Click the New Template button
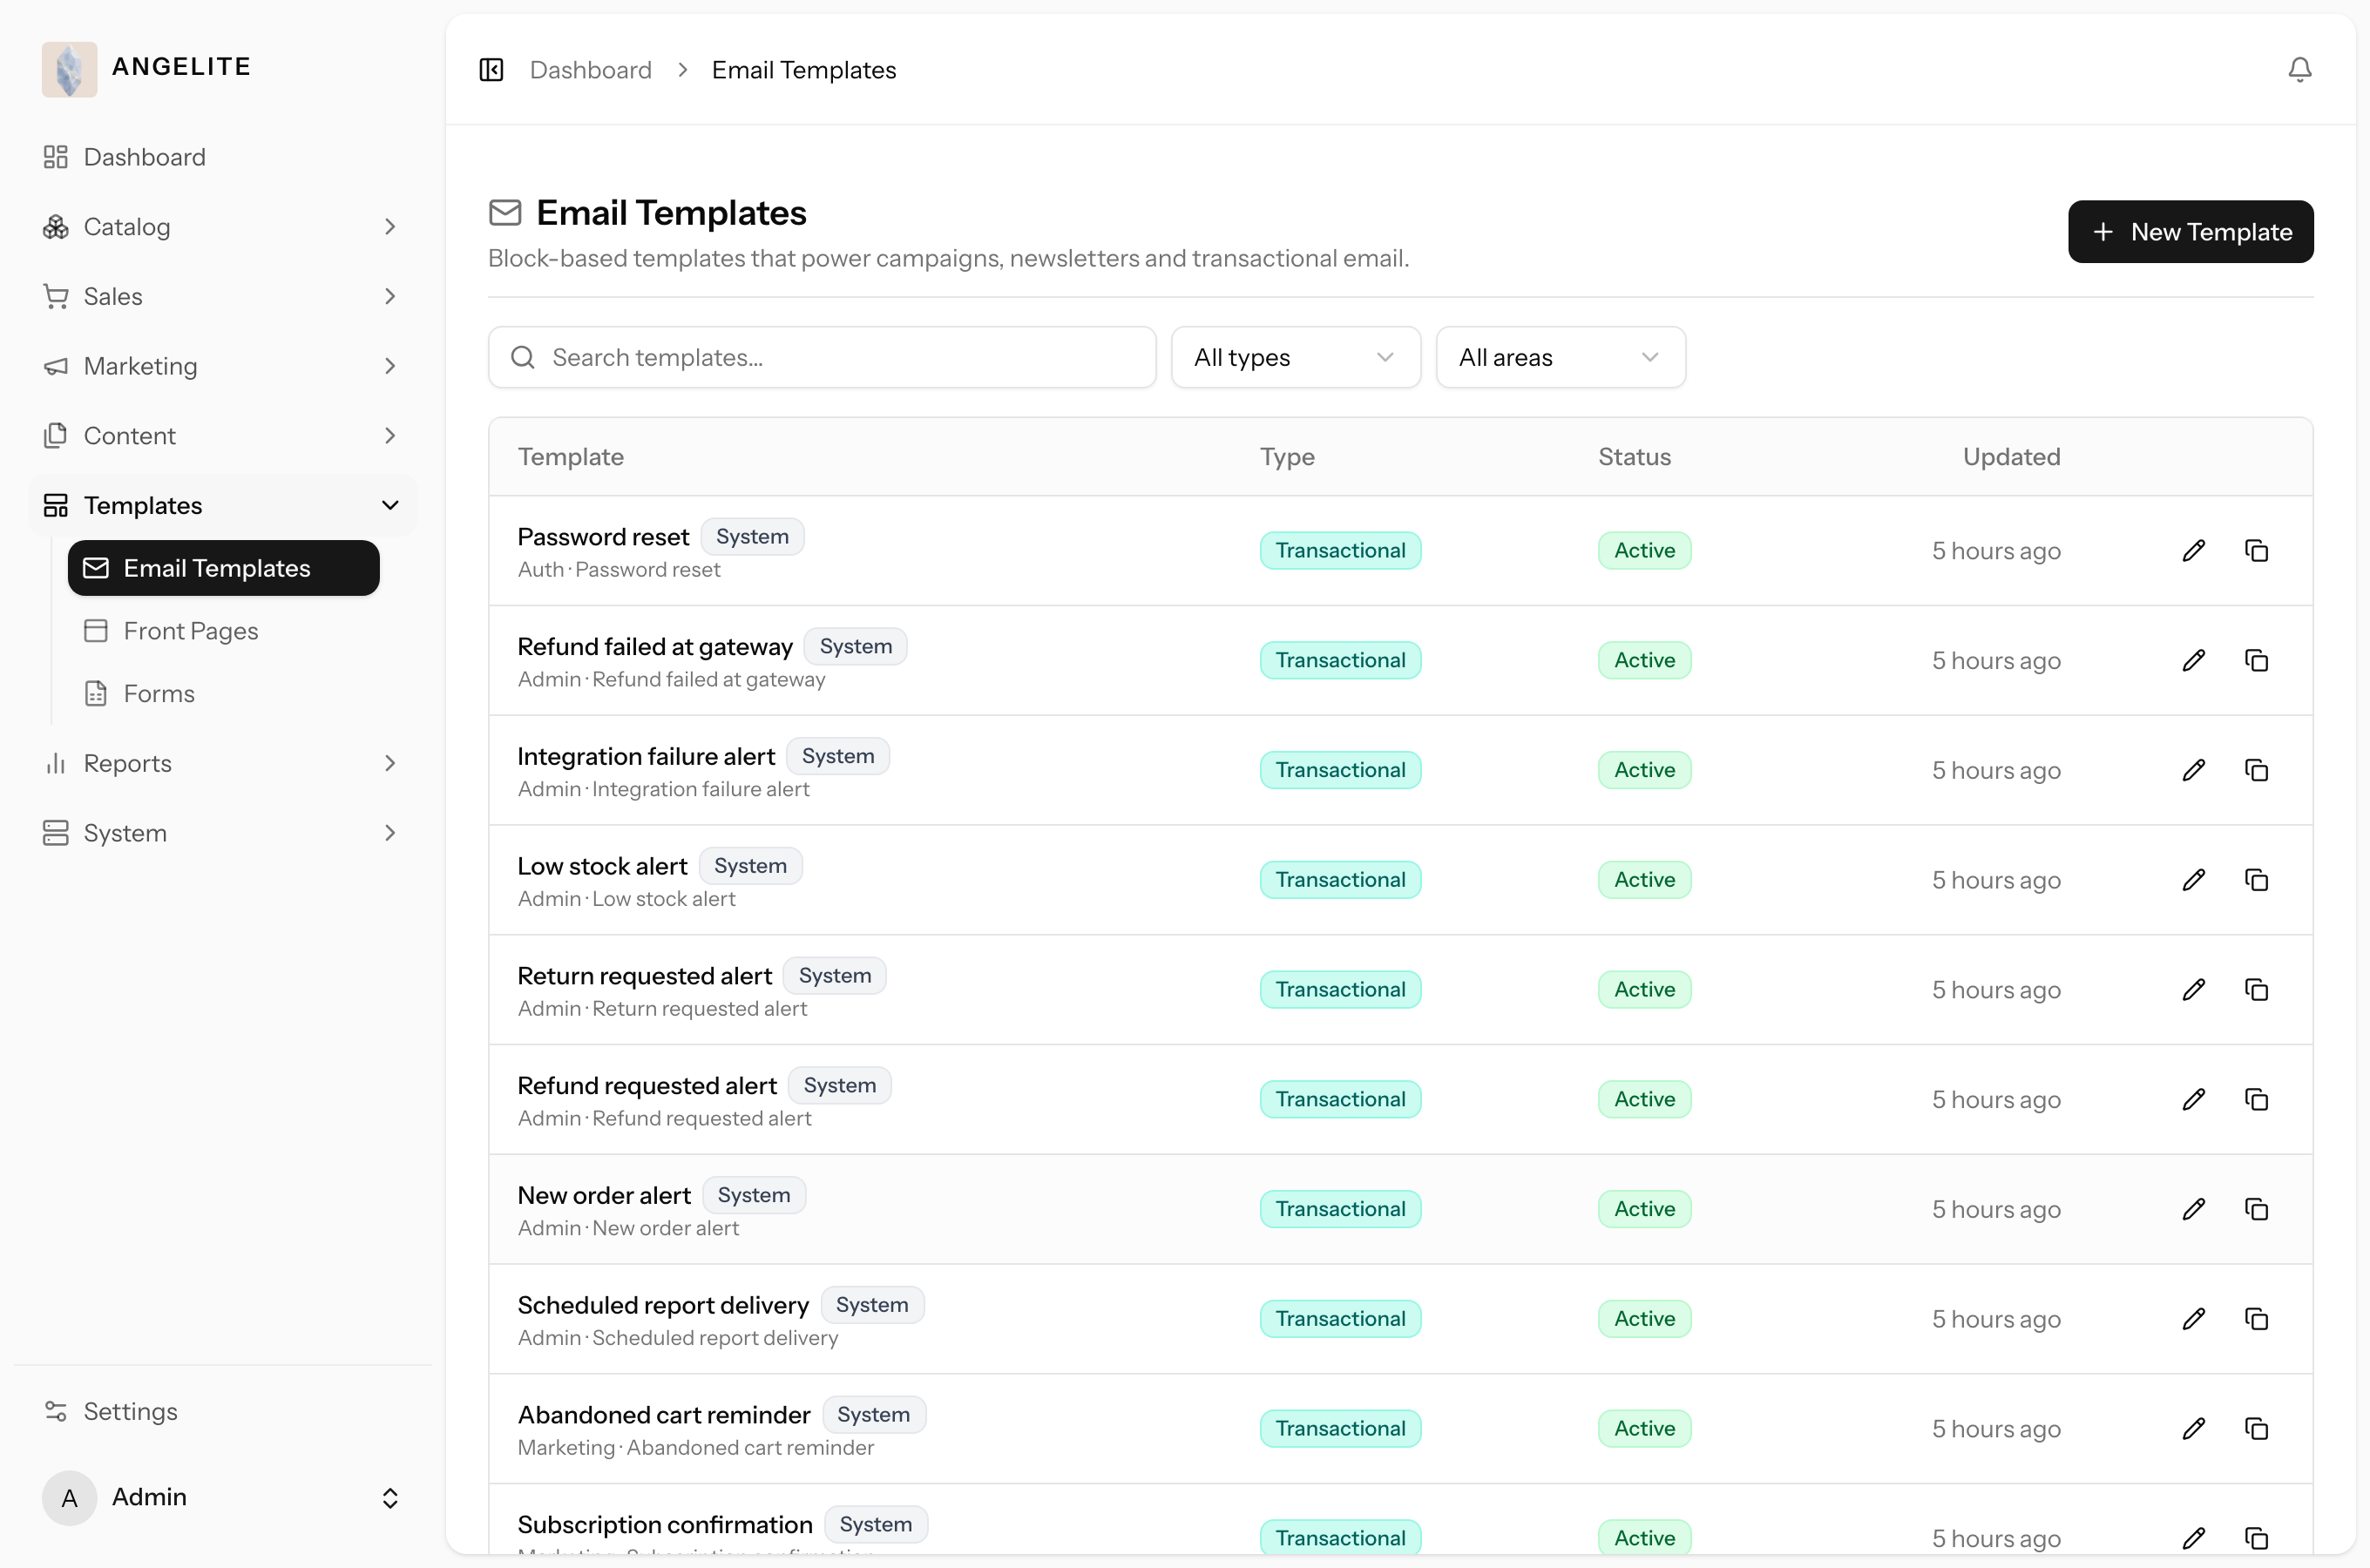The width and height of the screenshot is (2370, 1568). (2191, 232)
